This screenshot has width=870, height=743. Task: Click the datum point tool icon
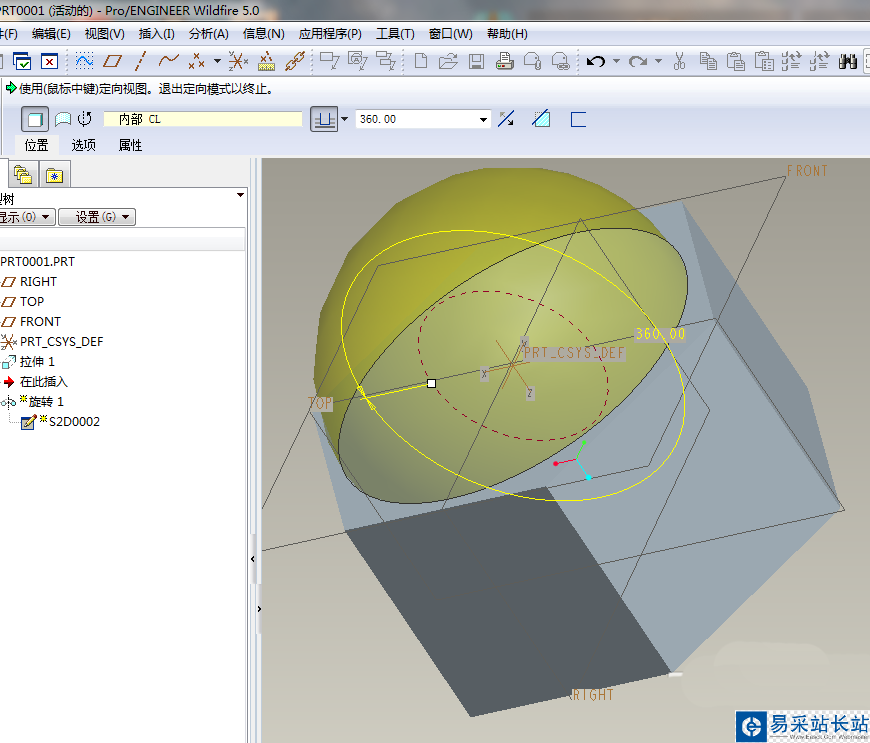point(196,60)
